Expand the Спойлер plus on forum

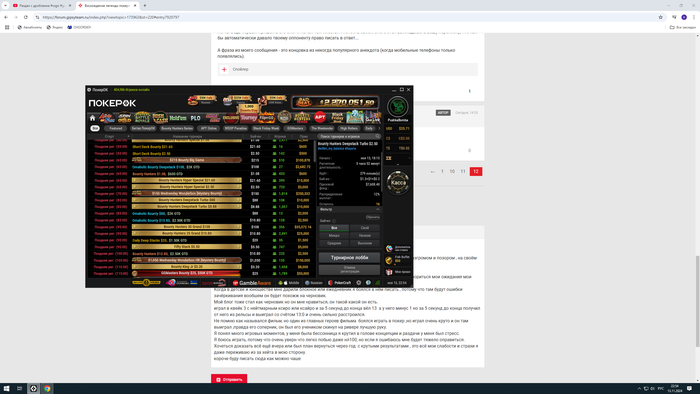pos(224,69)
